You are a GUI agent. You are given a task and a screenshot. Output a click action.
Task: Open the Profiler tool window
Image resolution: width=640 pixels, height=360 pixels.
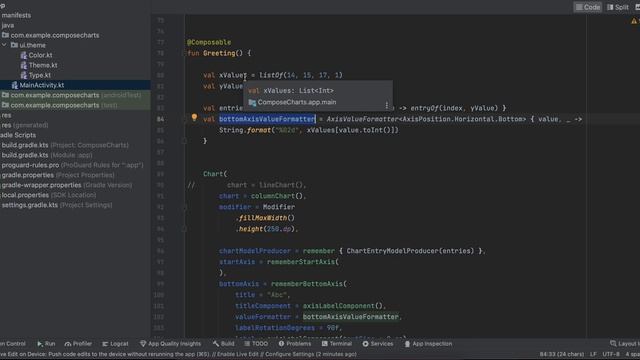pyautogui.click(x=78, y=344)
